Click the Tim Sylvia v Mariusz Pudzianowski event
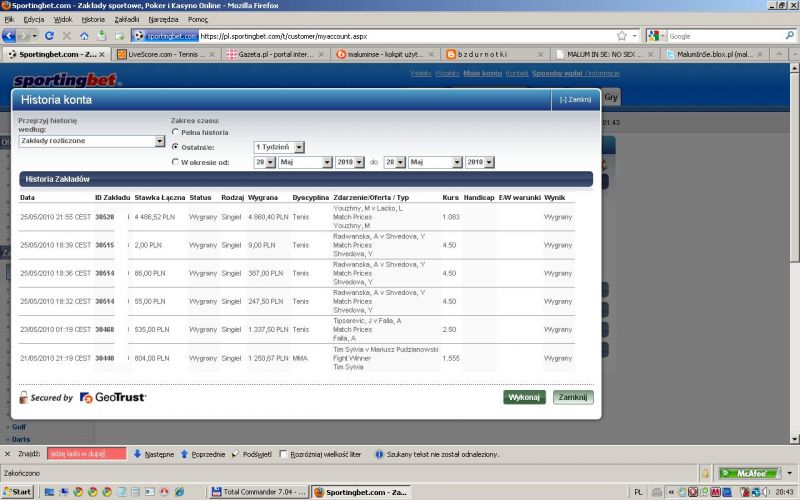800x500 pixels. (385, 349)
